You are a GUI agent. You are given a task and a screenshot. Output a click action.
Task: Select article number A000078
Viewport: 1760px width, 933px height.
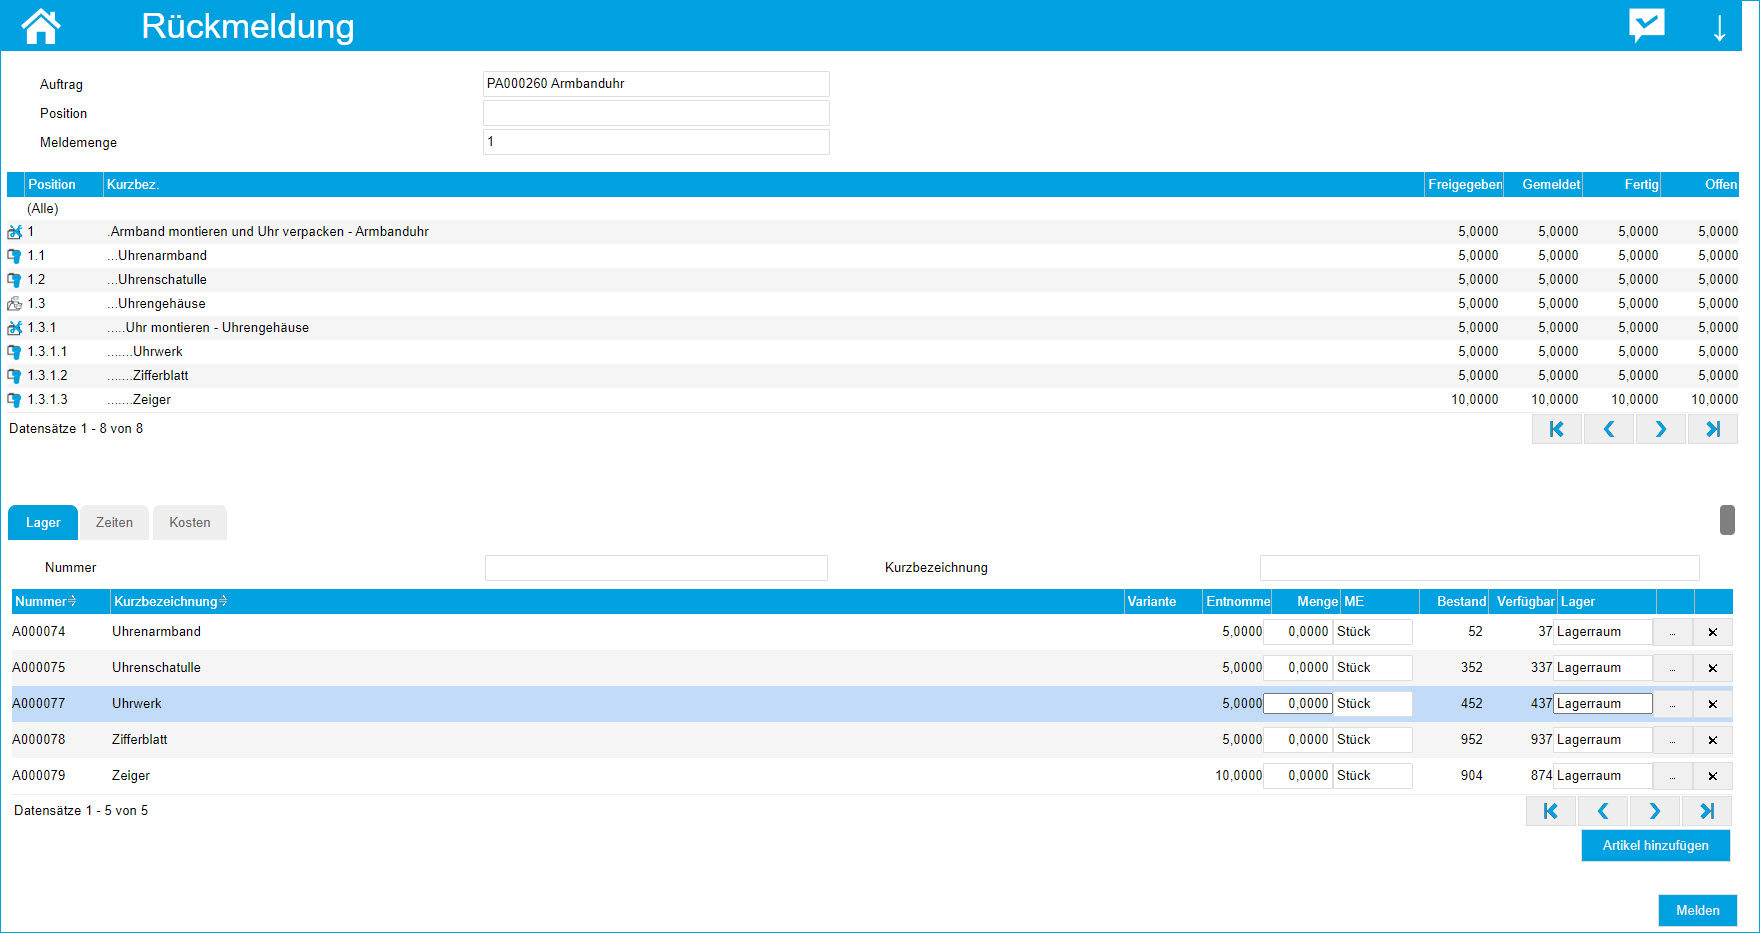tap(39, 740)
